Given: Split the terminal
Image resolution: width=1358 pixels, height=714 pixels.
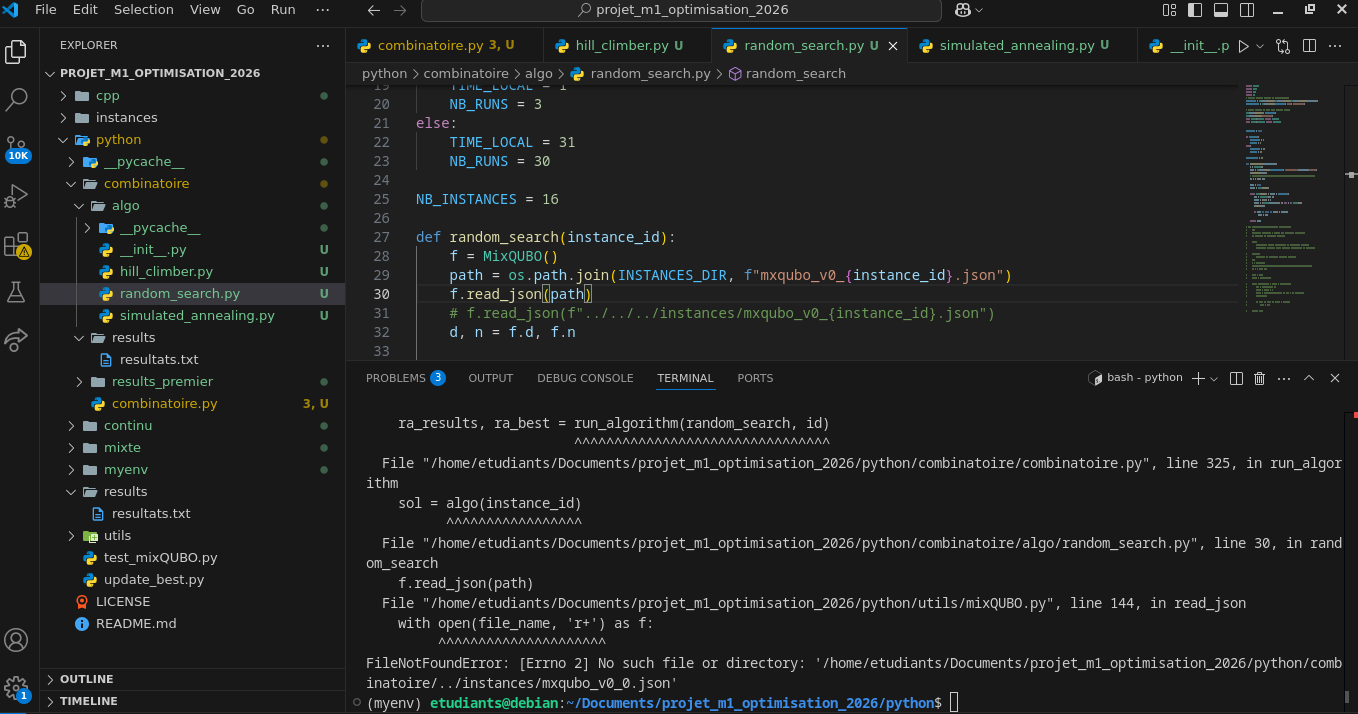Looking at the screenshot, I should (1236, 378).
